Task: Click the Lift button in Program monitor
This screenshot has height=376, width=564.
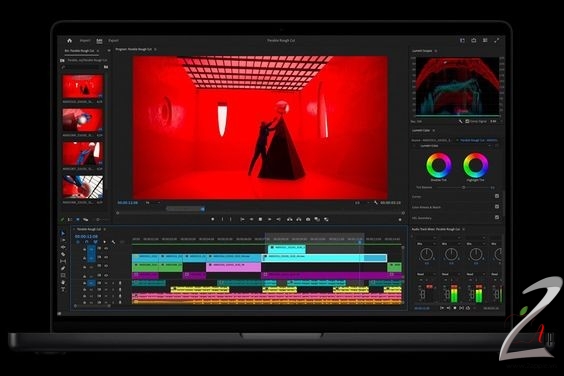Action: click(x=290, y=219)
